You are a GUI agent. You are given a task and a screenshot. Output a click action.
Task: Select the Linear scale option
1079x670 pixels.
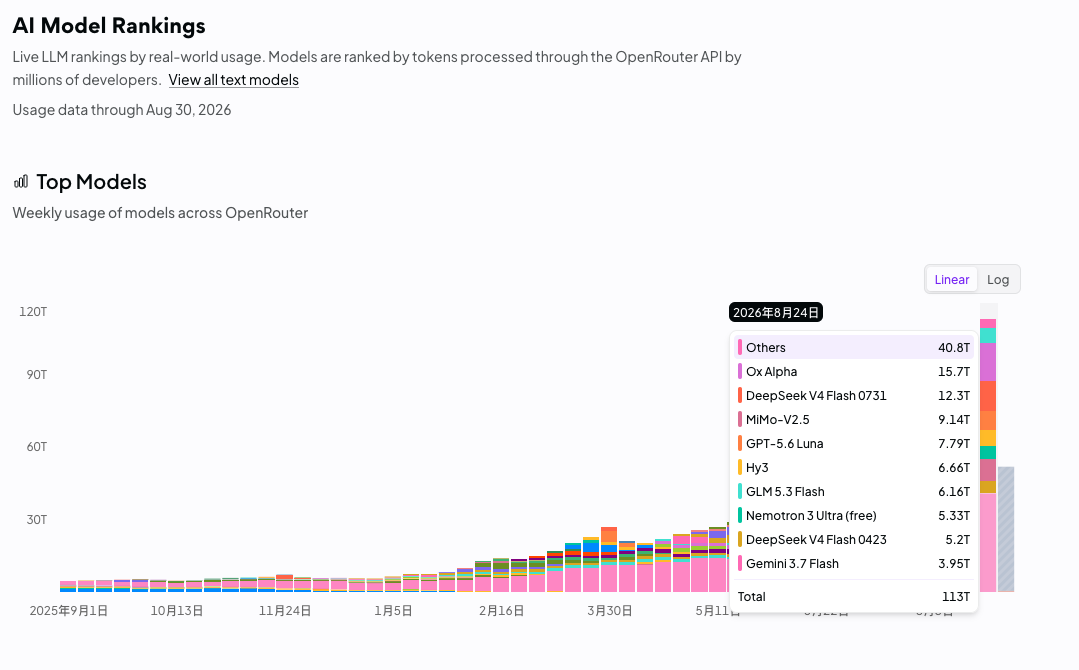point(952,279)
